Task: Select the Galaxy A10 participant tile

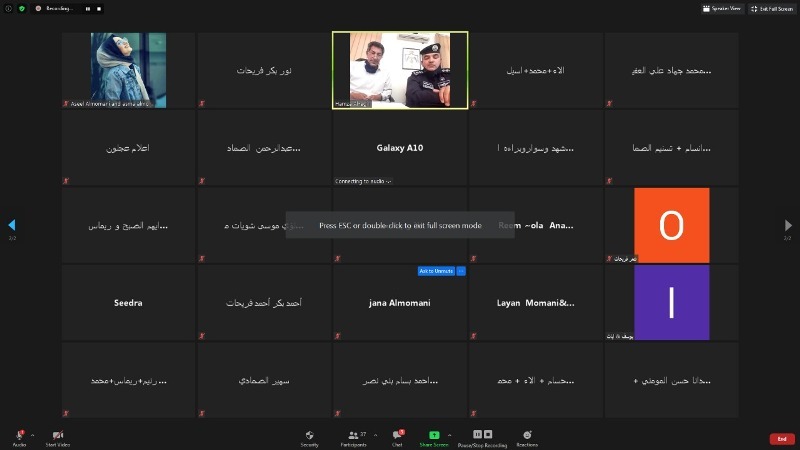Action: pos(400,148)
